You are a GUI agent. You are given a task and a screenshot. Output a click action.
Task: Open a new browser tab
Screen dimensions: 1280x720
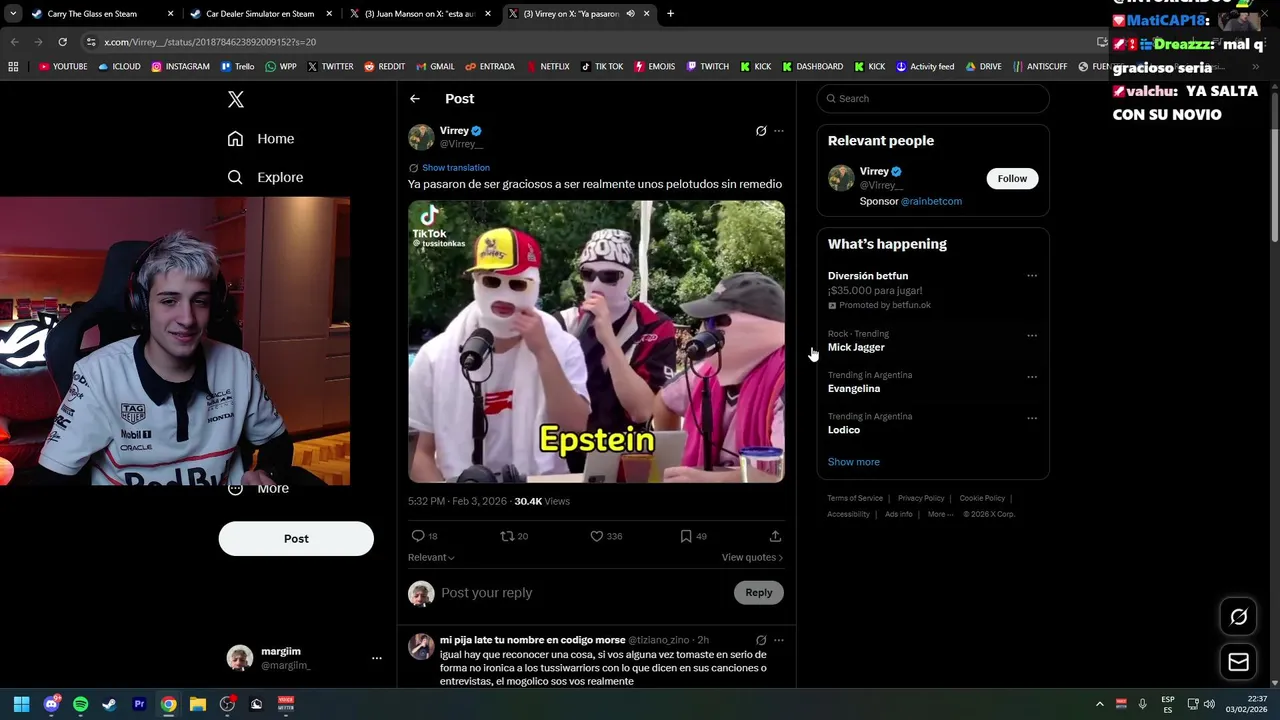[x=670, y=14]
